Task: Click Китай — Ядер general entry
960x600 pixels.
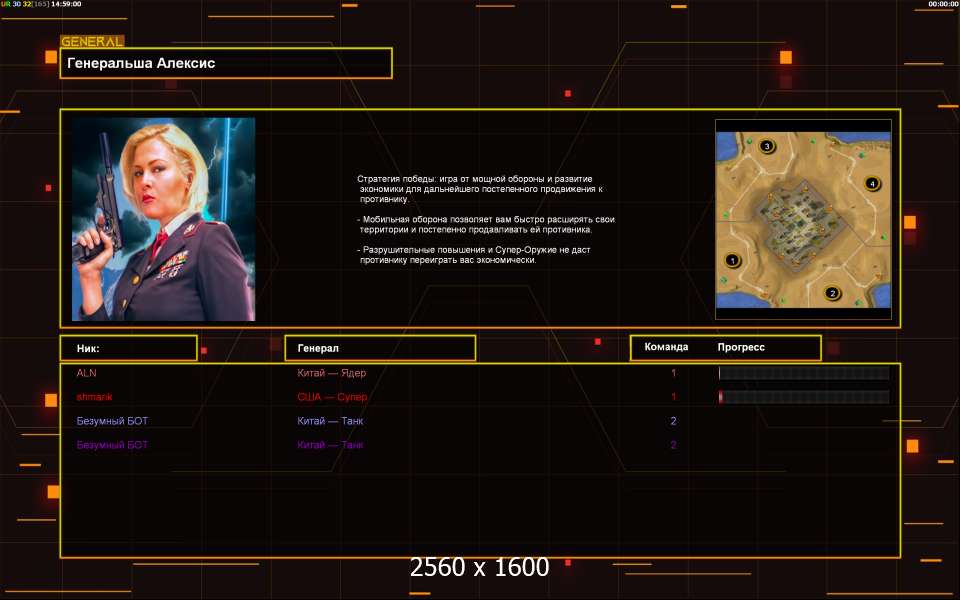Action: coord(331,373)
